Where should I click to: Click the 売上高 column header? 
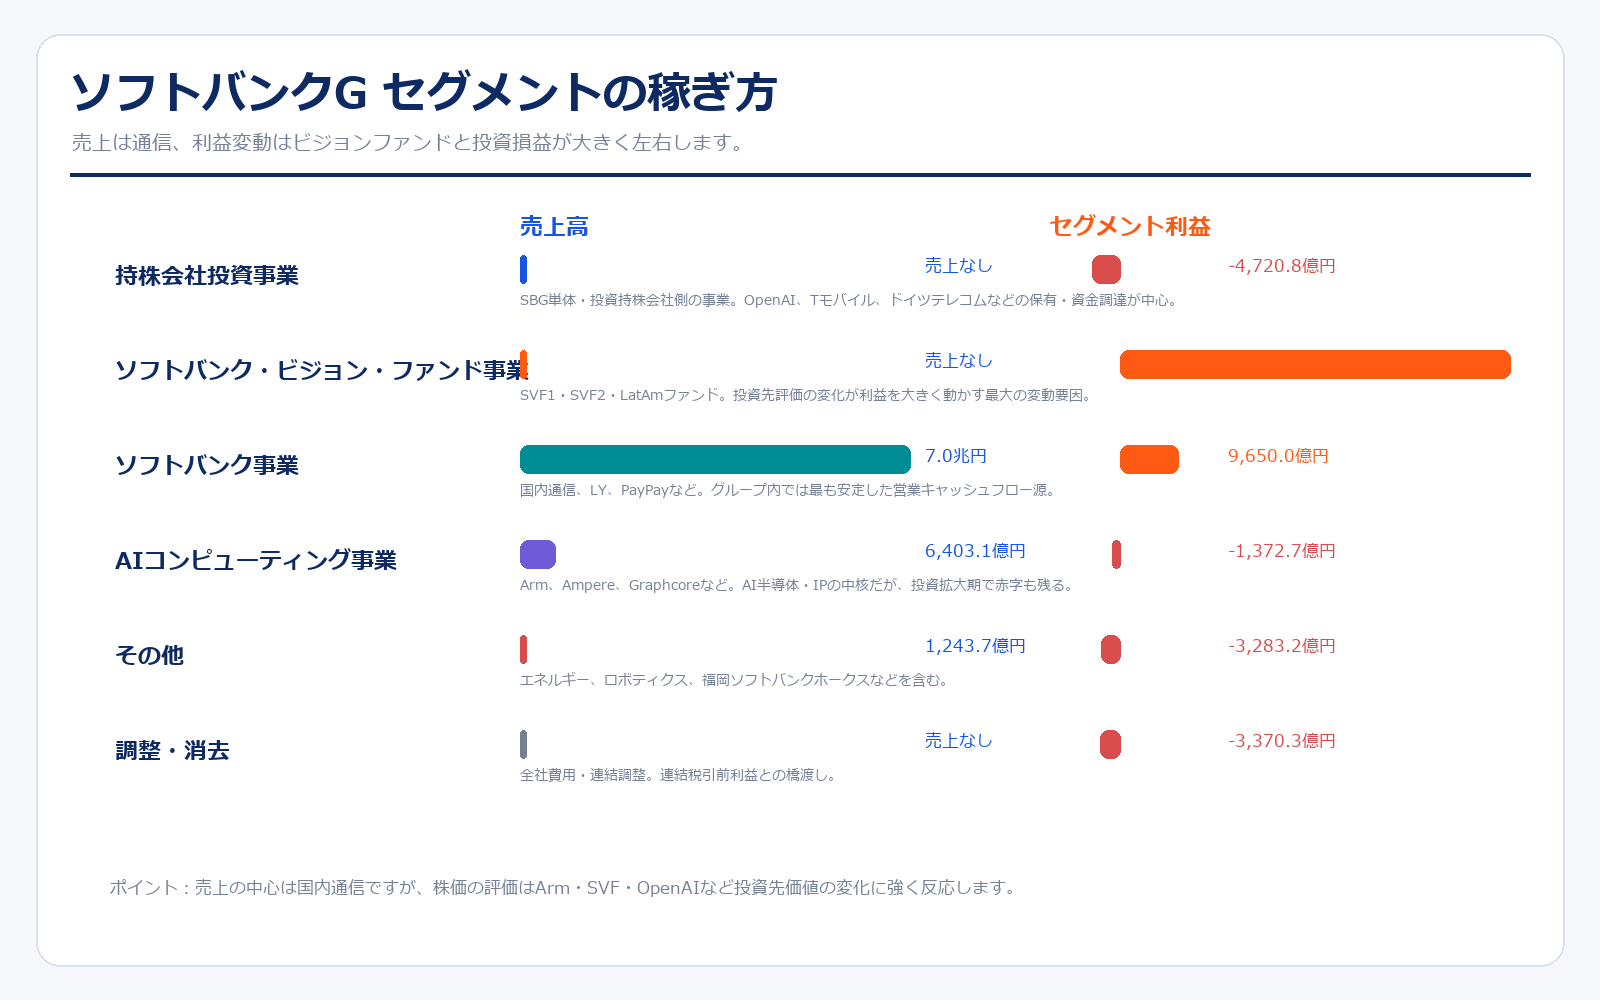[x=554, y=227]
